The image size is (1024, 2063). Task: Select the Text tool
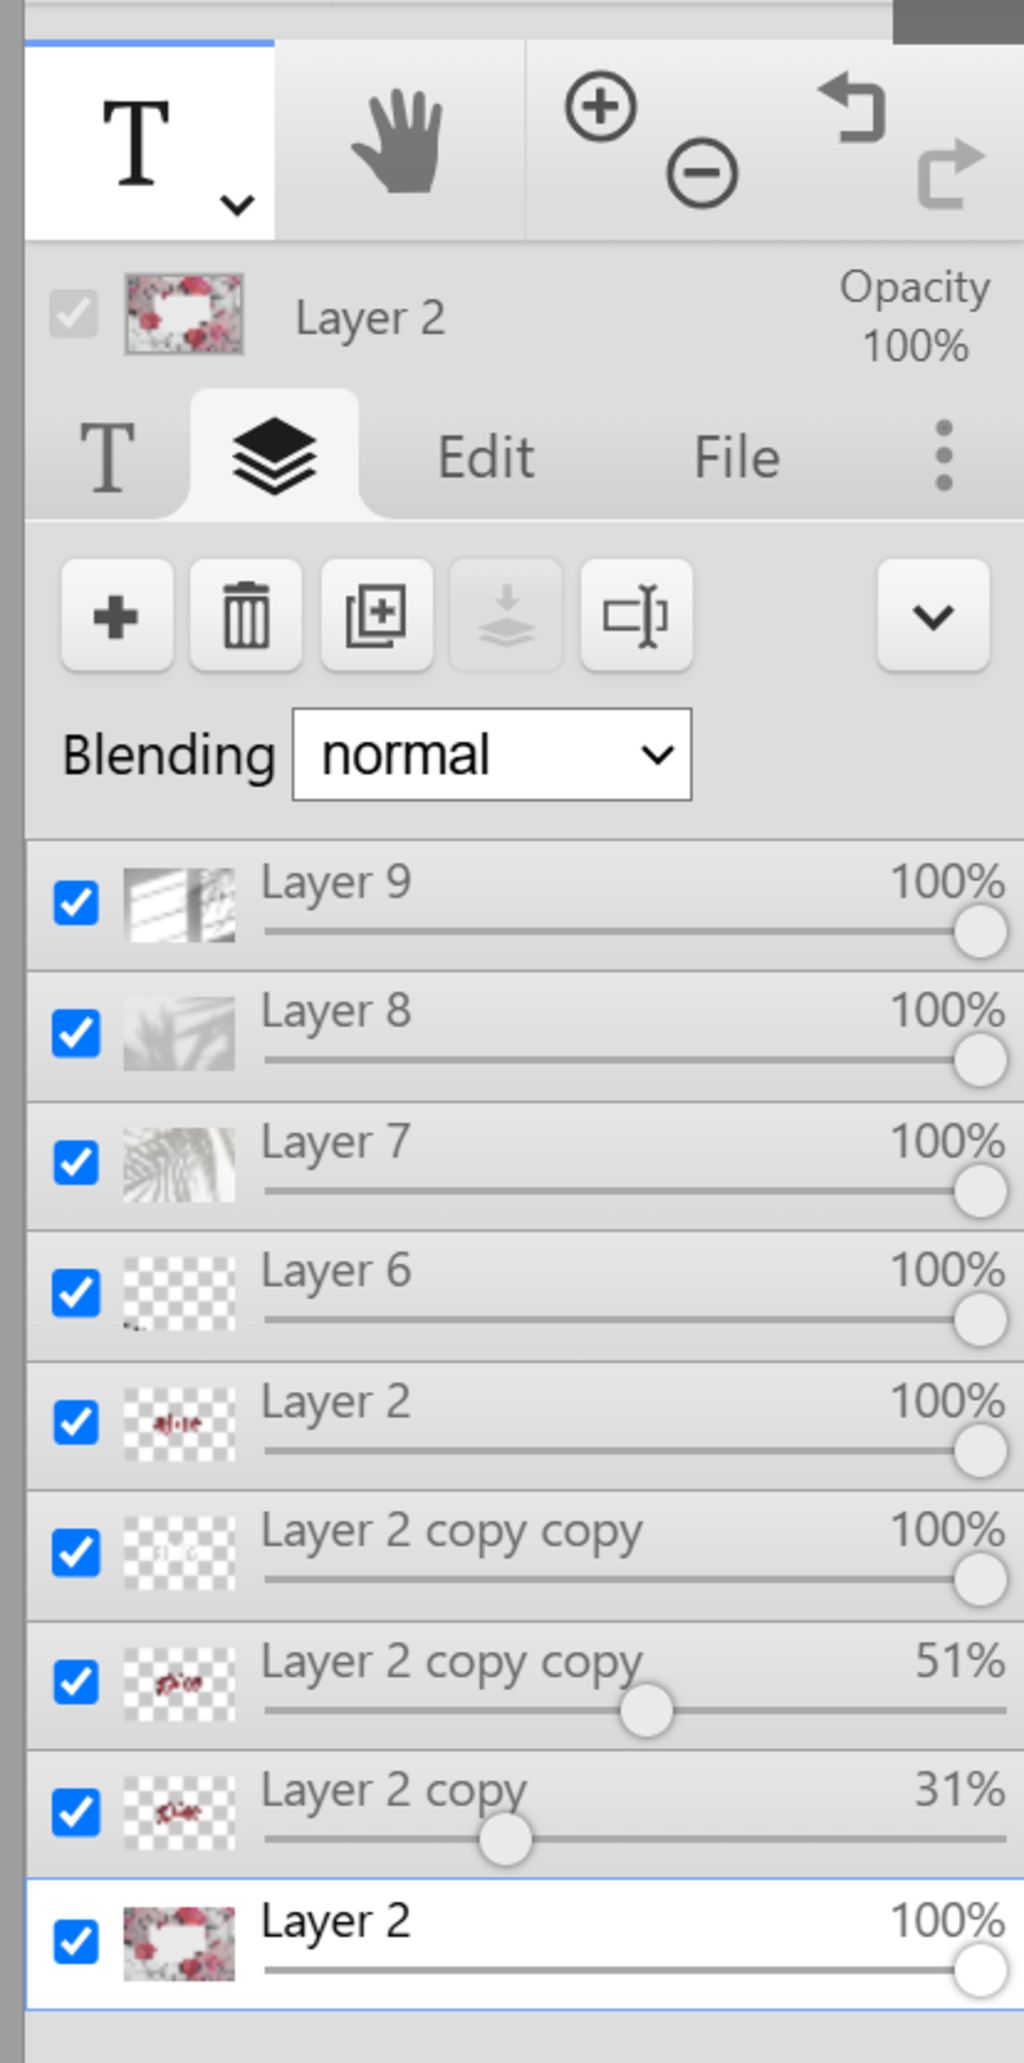[x=135, y=143]
